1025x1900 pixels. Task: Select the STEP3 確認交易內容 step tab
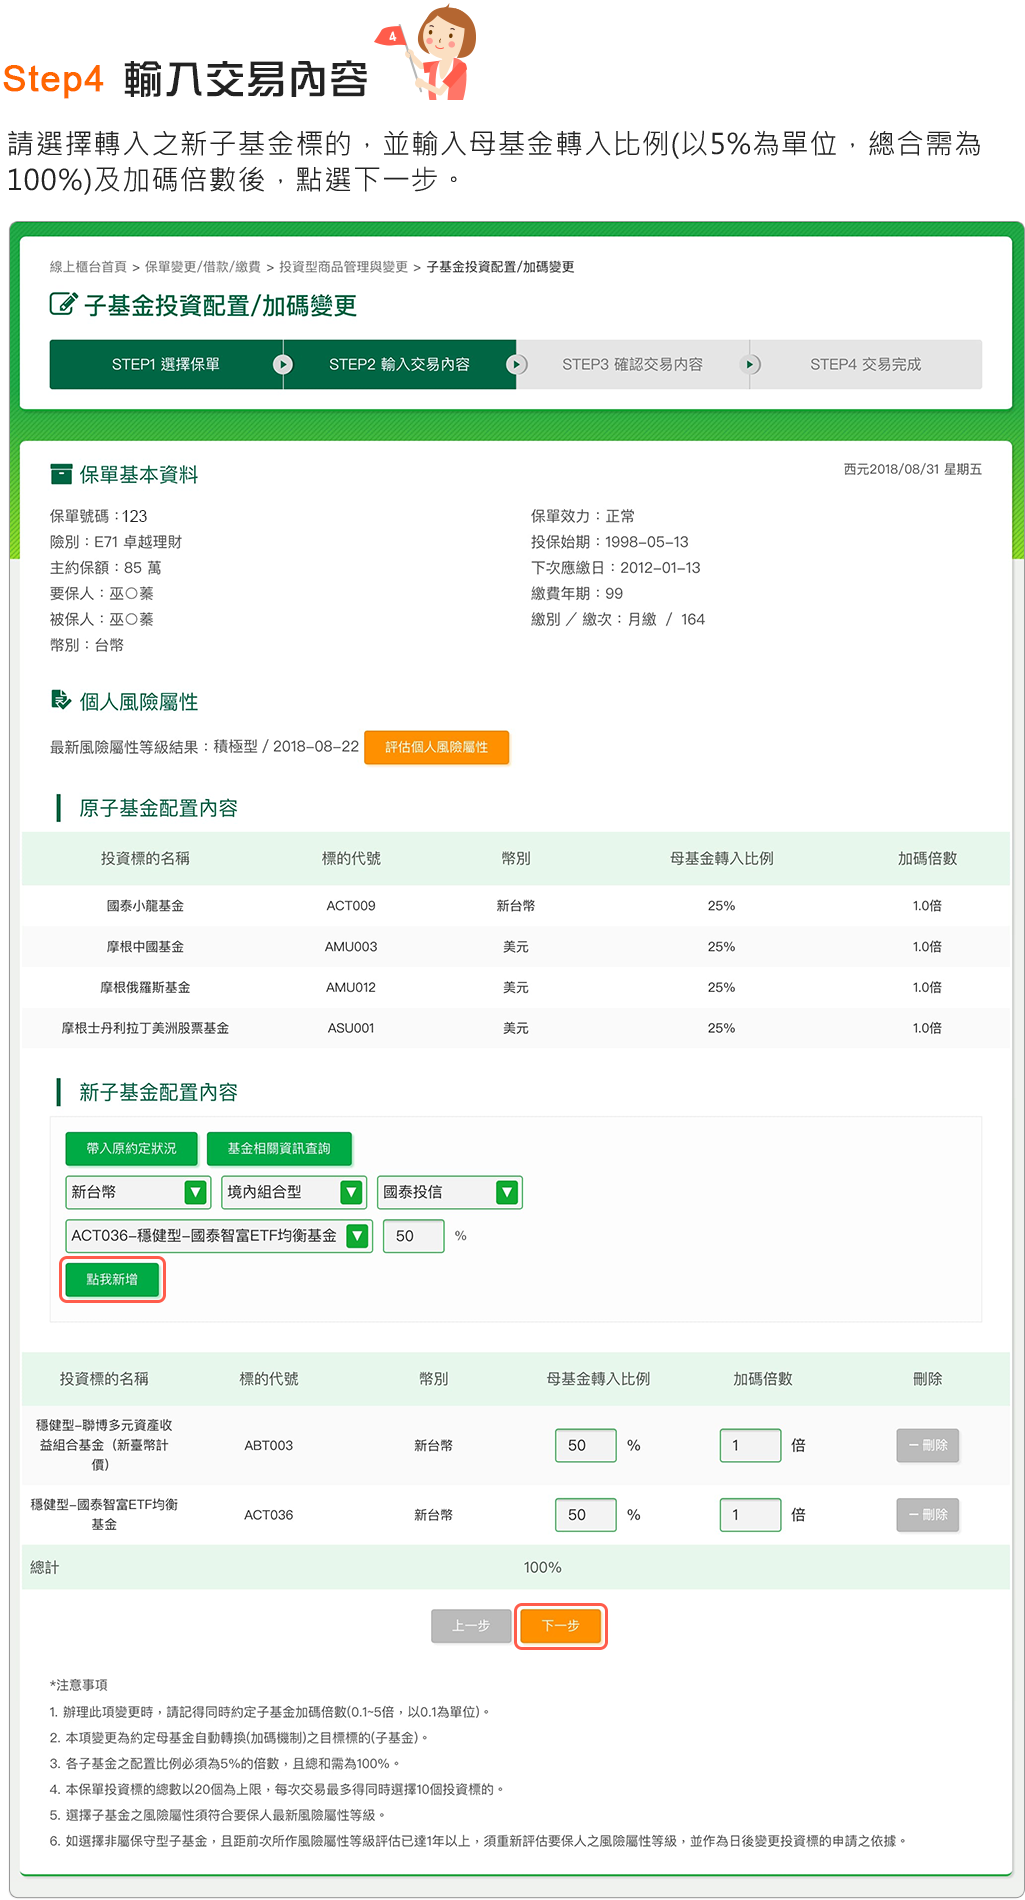tap(632, 364)
